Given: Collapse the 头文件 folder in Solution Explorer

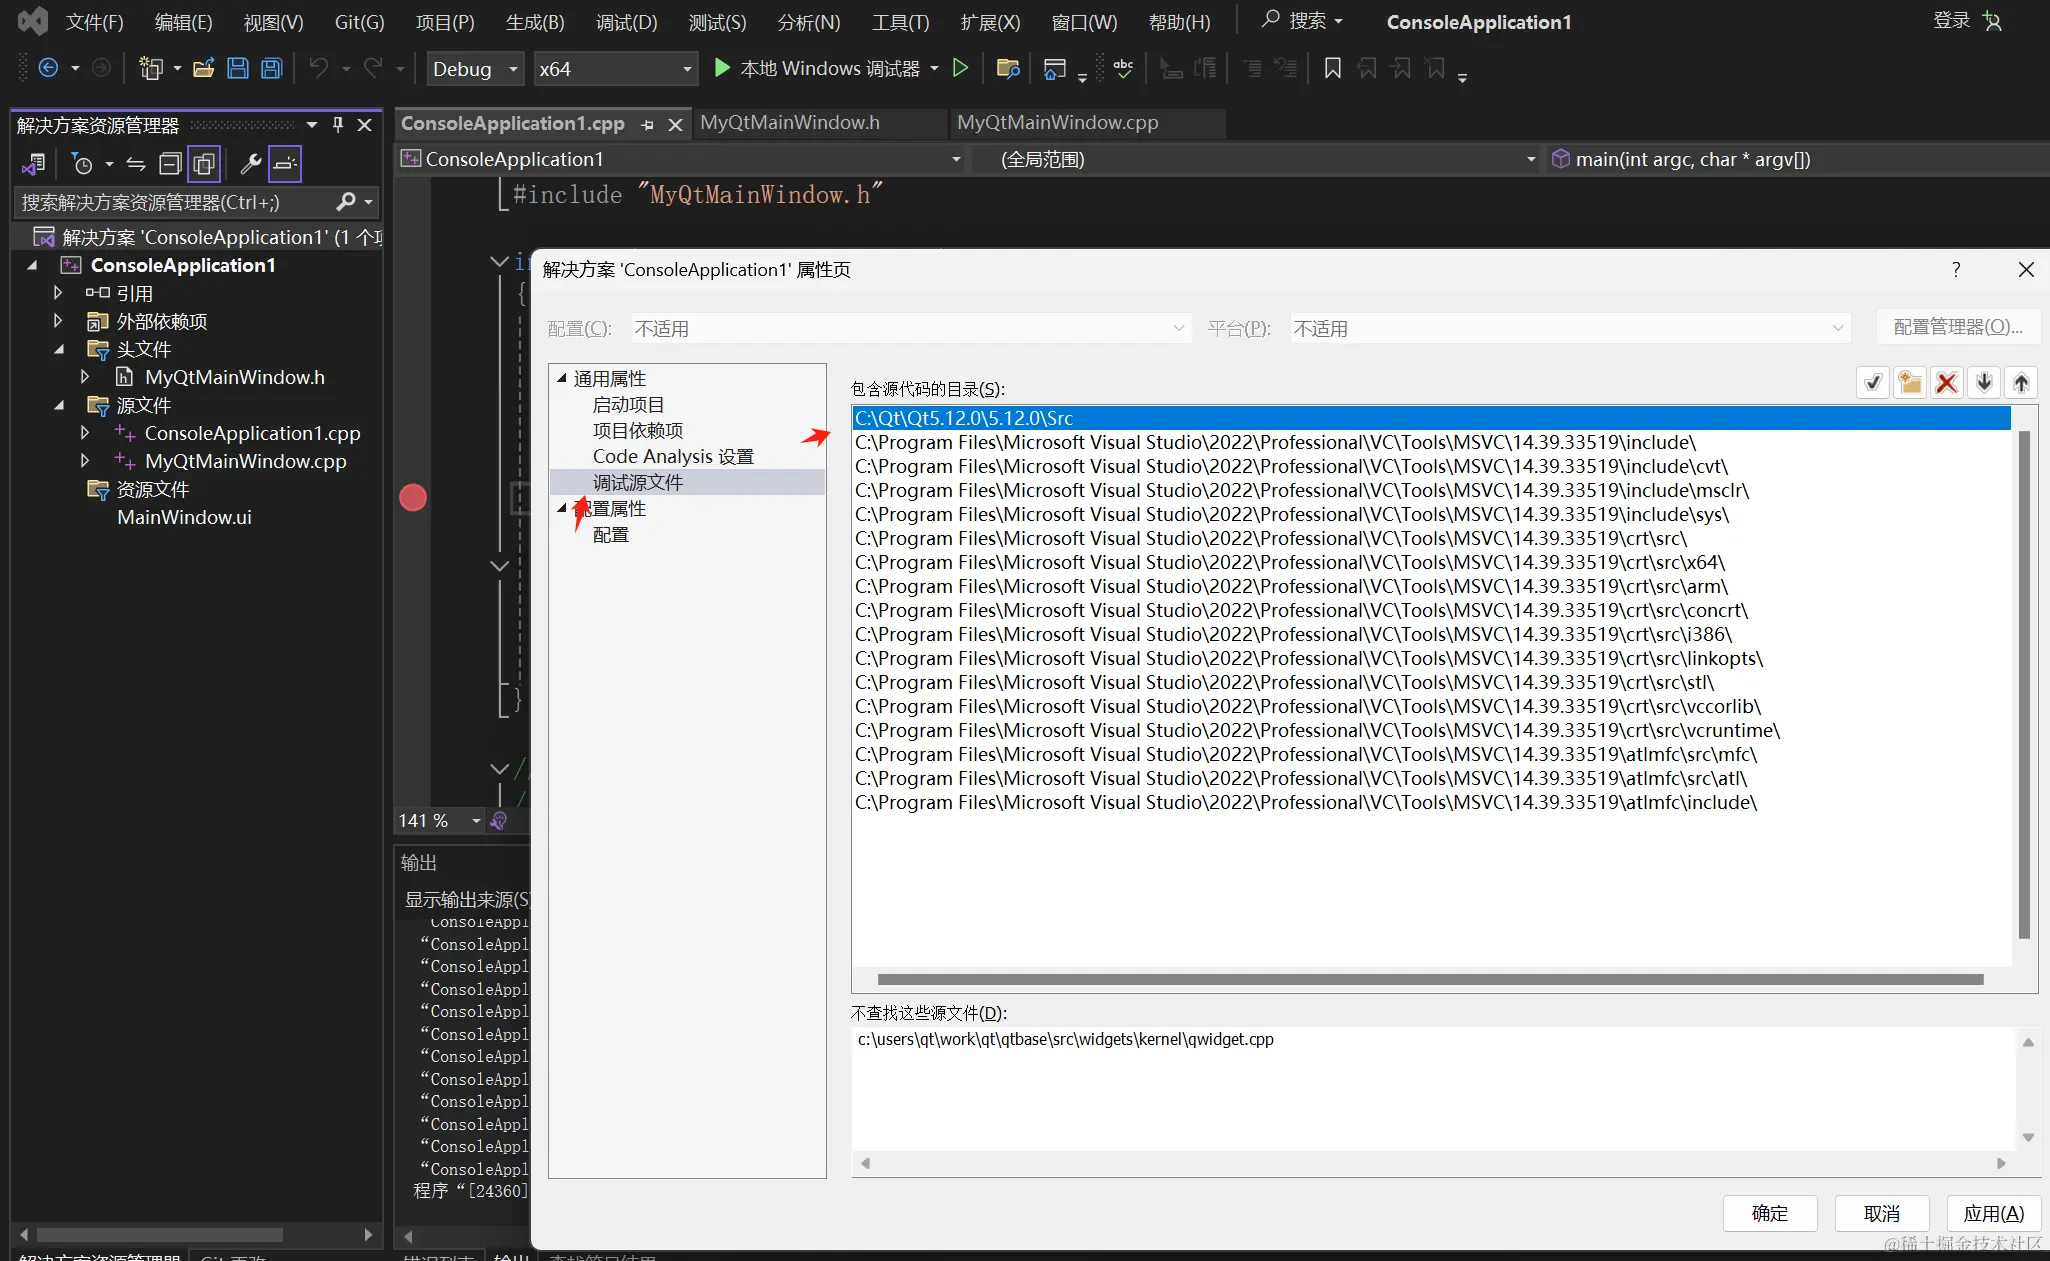Looking at the screenshot, I should click(x=59, y=349).
